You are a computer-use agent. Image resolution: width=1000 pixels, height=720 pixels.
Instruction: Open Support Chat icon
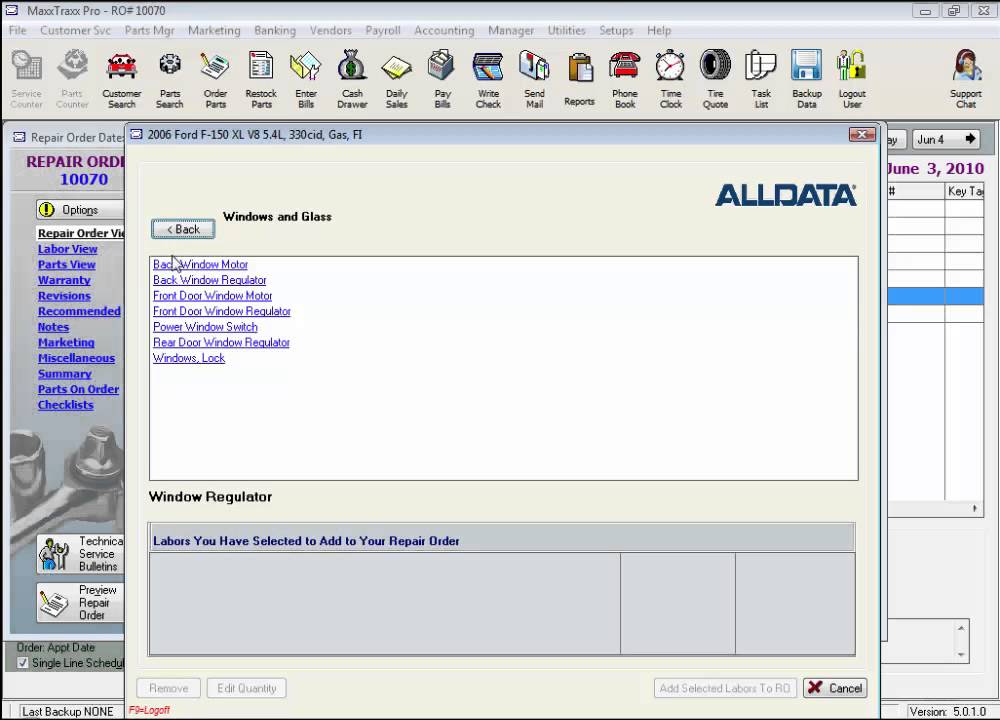pos(965,78)
